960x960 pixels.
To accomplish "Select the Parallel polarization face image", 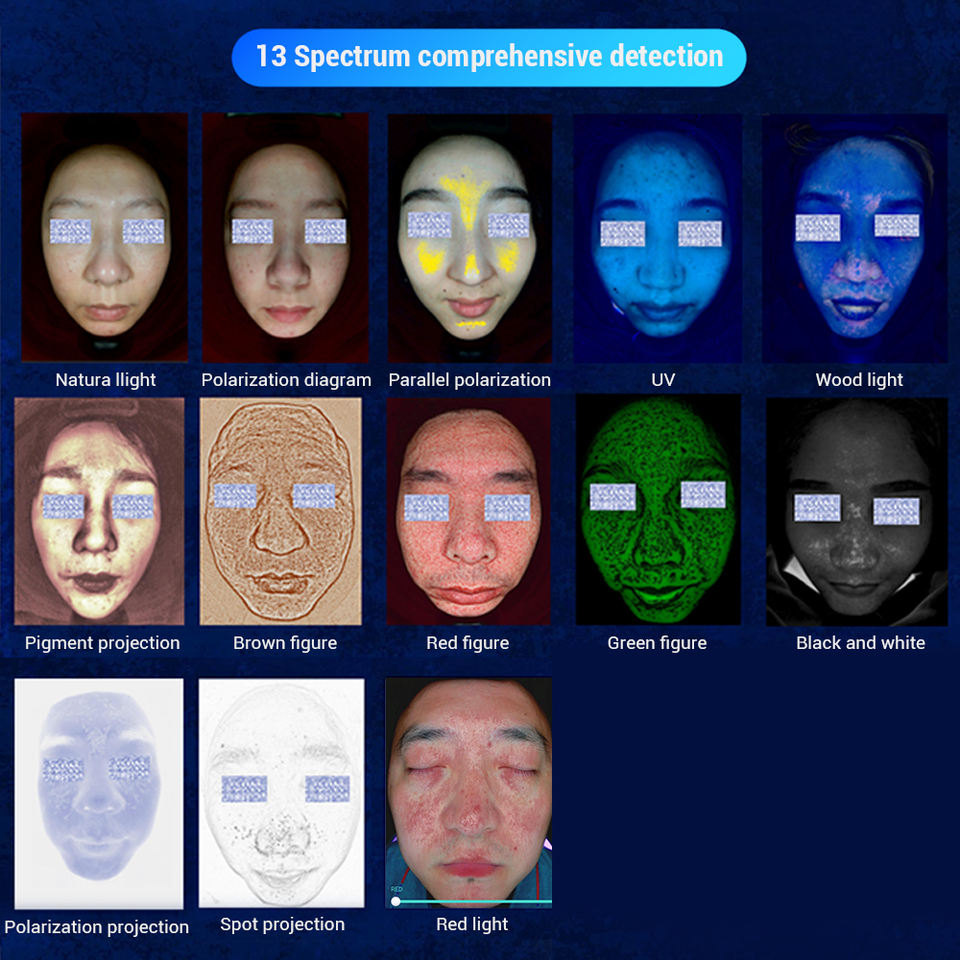I will 470,238.
